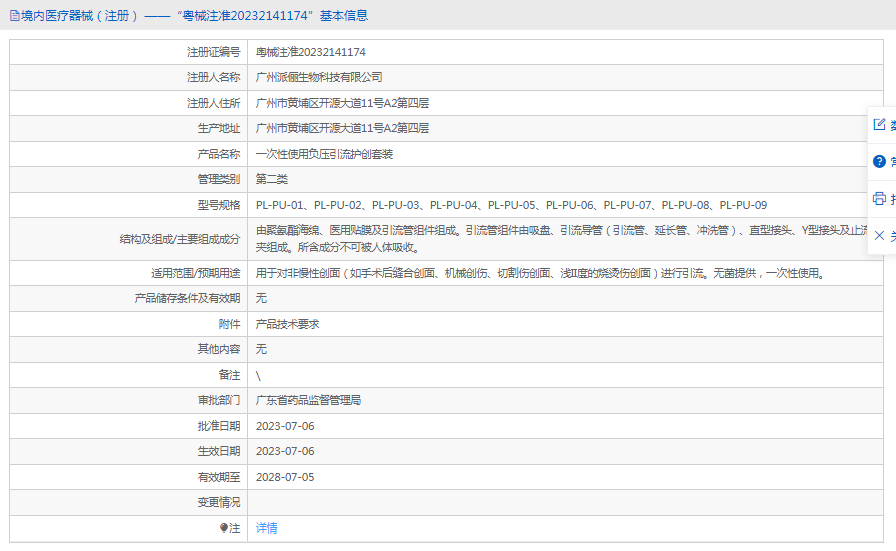This screenshot has height=551, width=896.
Task: Click registration number 粤械注准20232141174 value
Action: (310, 52)
